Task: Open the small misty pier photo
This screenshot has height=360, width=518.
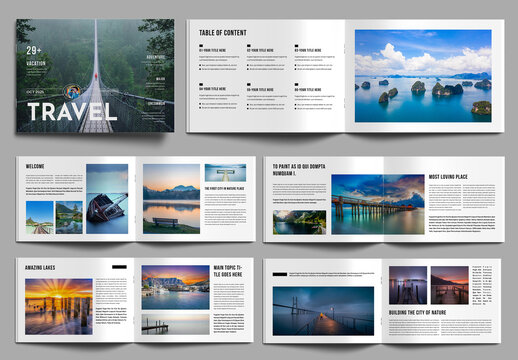Action: (225, 173)
